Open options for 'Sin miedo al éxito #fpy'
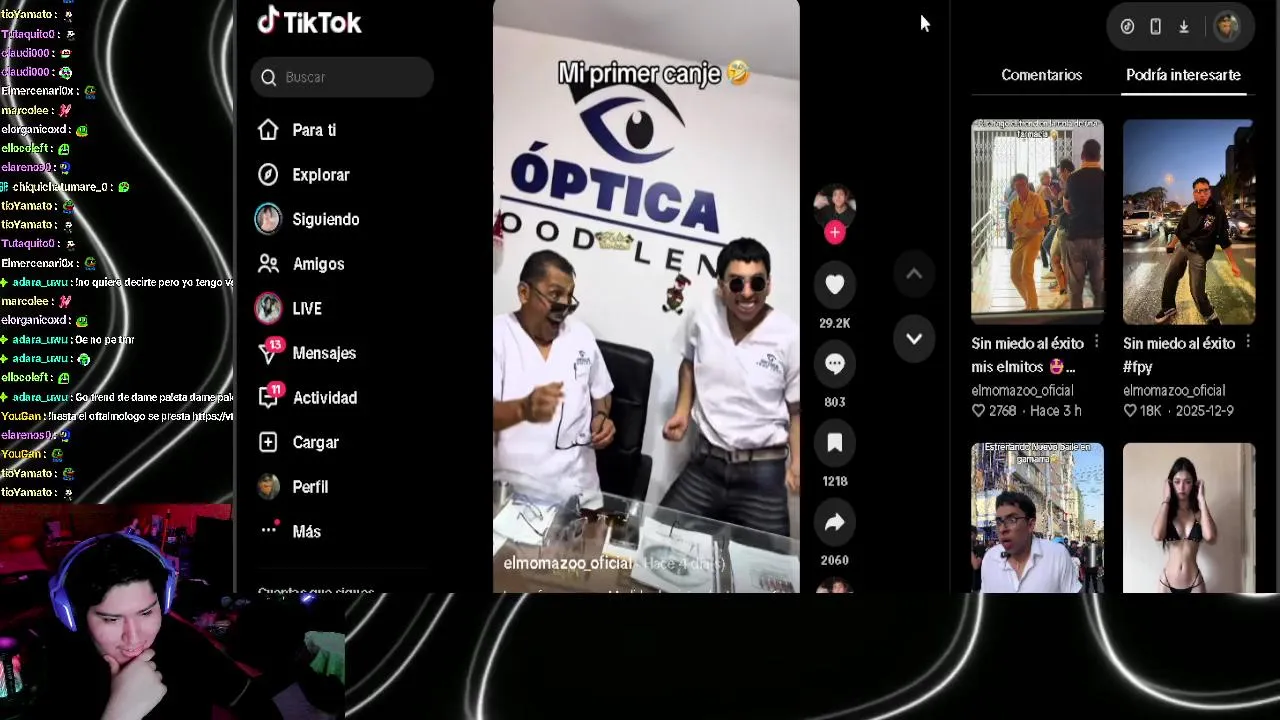The image size is (1280, 720). coord(1248,343)
